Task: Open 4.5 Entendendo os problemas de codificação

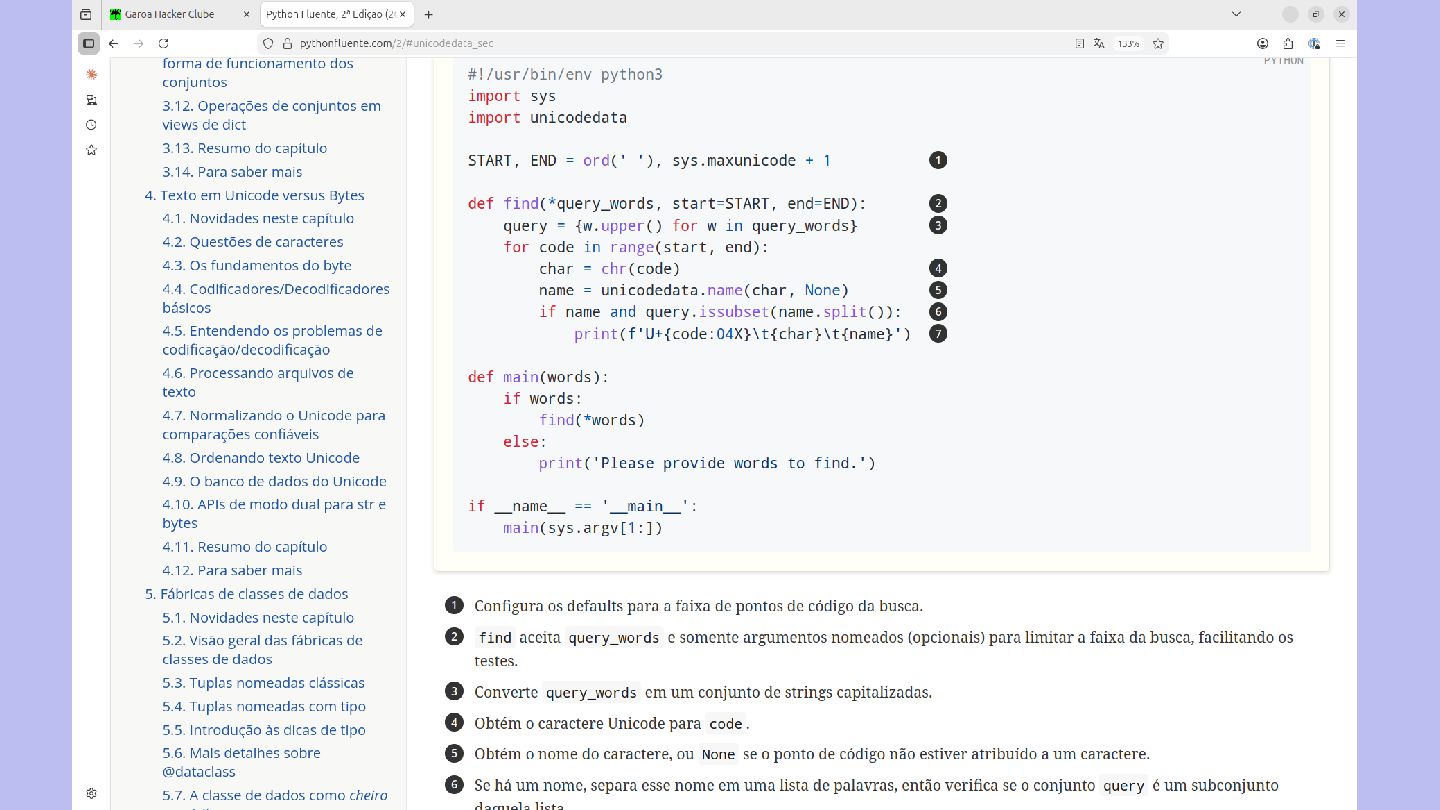Action: [272, 340]
